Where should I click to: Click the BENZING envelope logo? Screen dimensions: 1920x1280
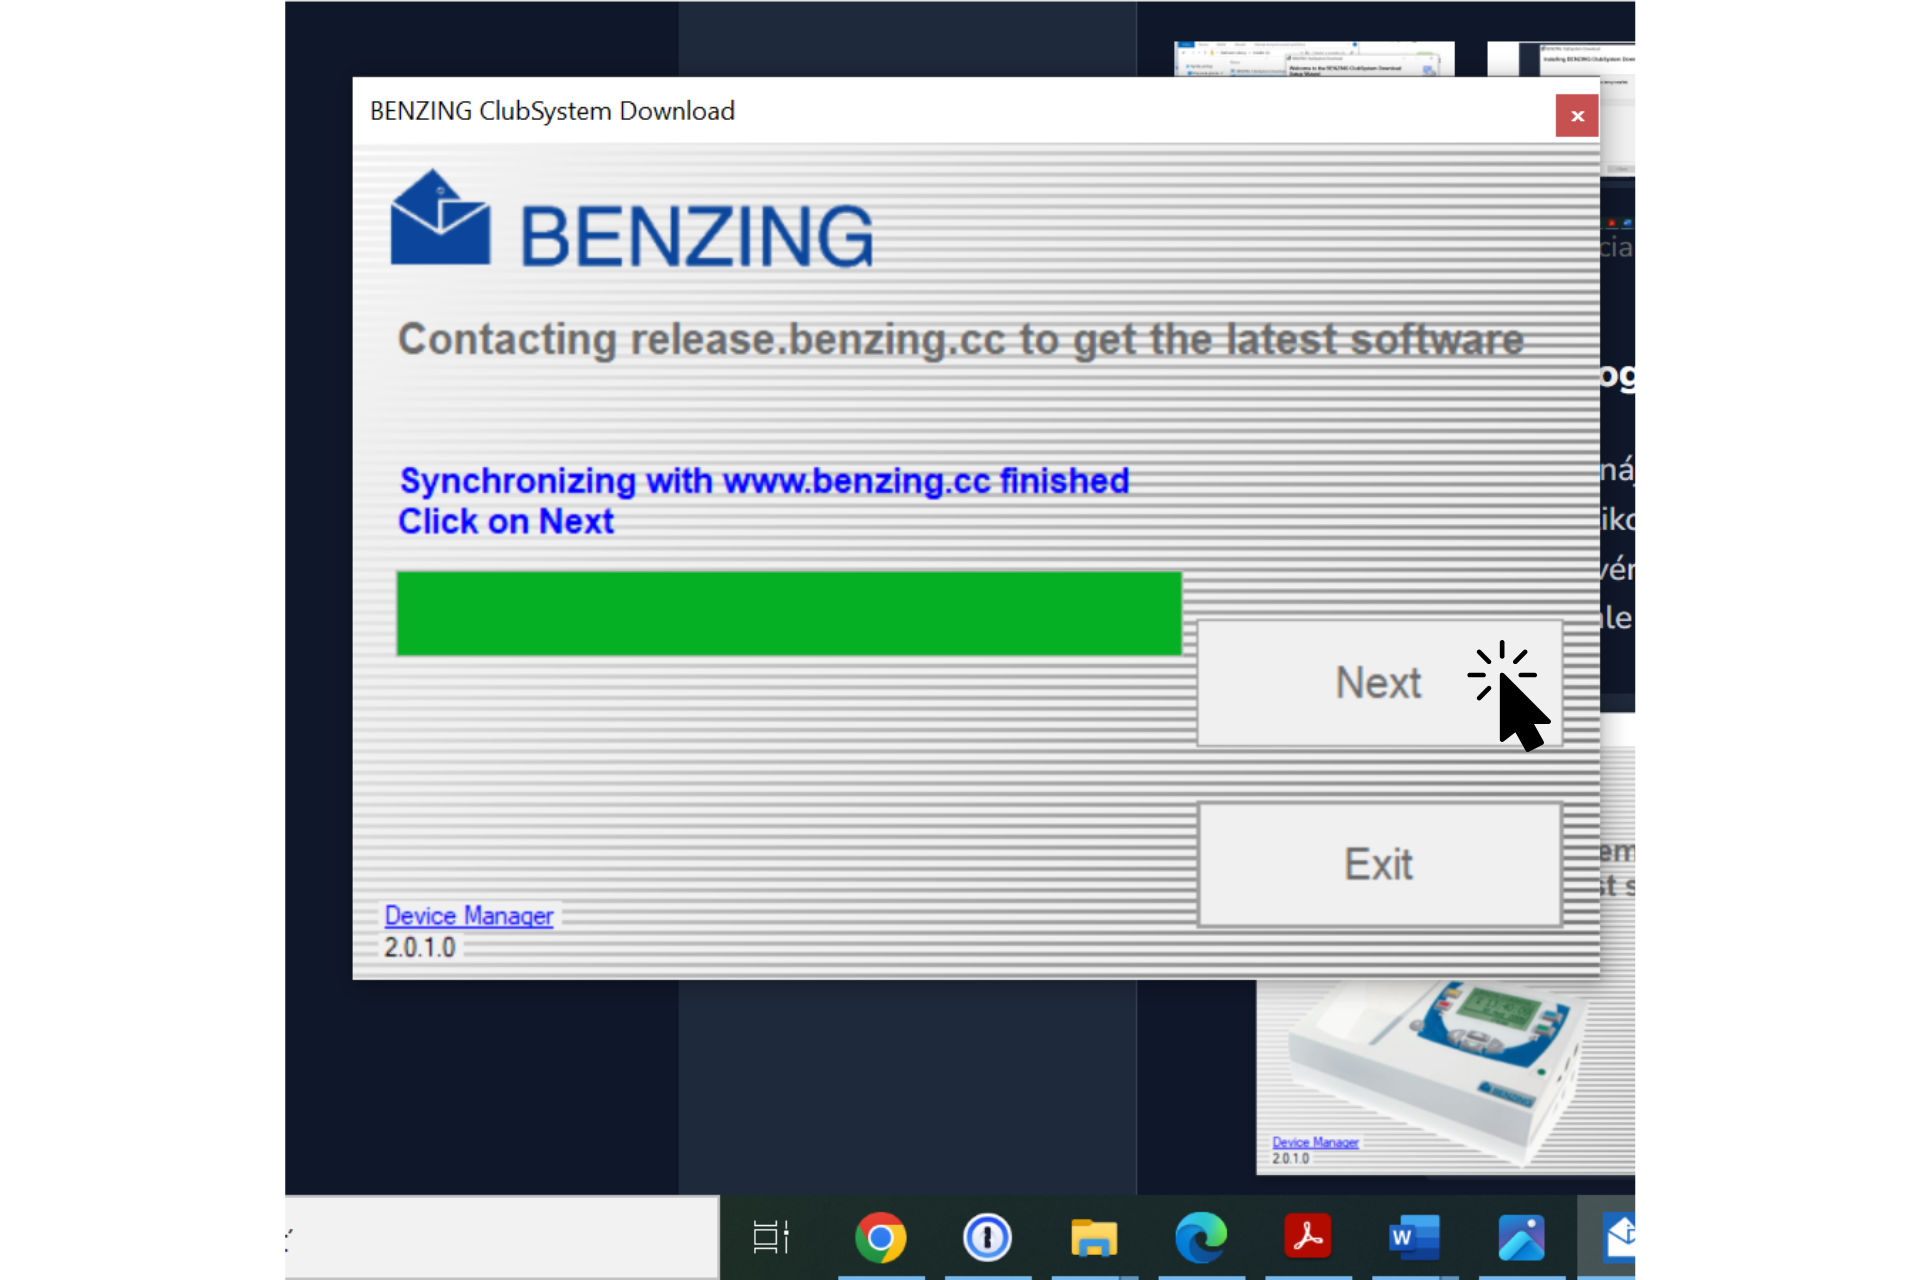[x=440, y=218]
